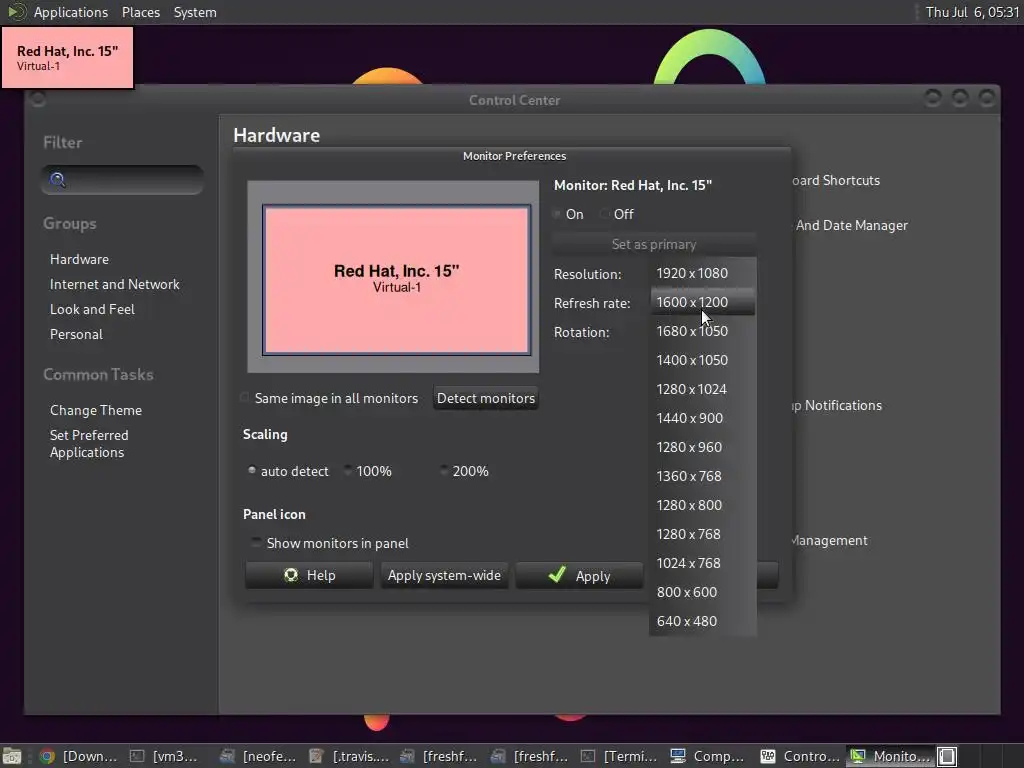The image size is (1024, 768).
Task: Select 1920 x 1080 resolution option
Action: tap(703, 273)
